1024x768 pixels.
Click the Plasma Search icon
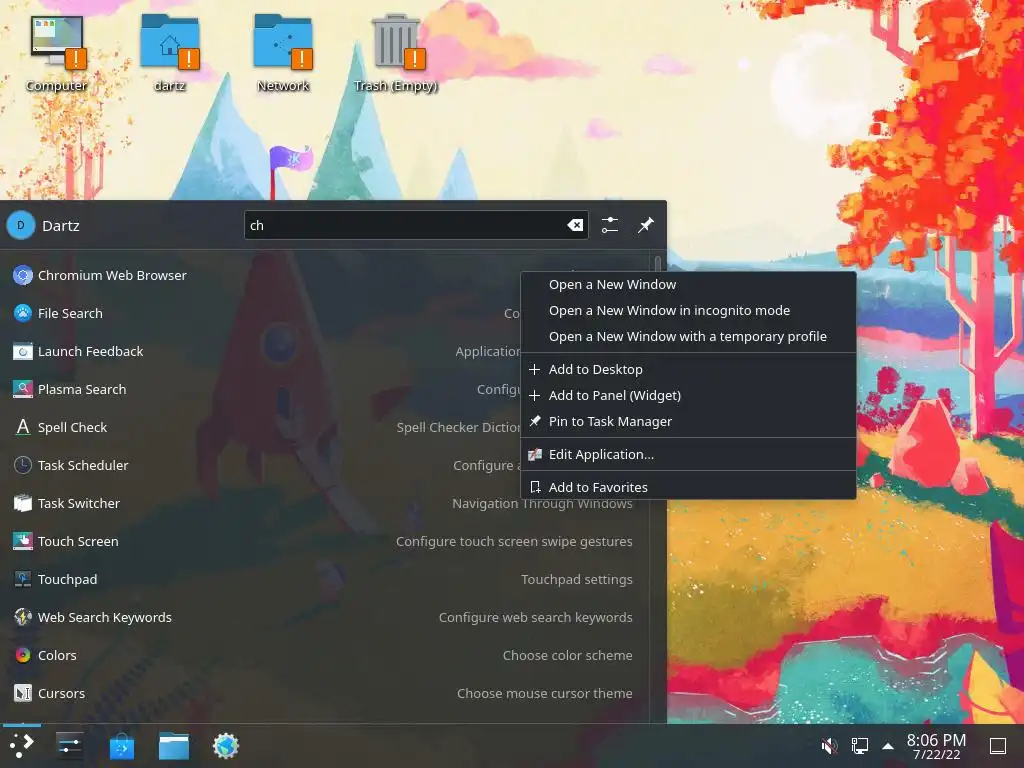click(23, 389)
